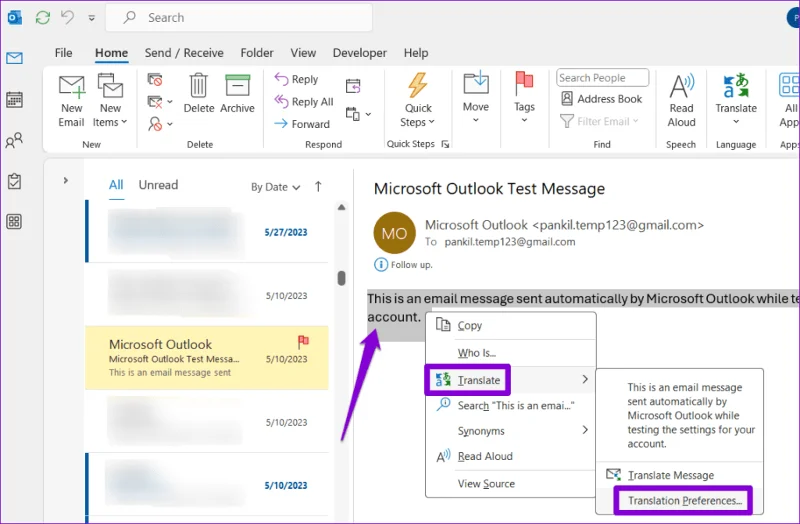The width and height of the screenshot is (800, 524).
Task: Open the Quick Steps lightning dropdown
Action: point(417,100)
